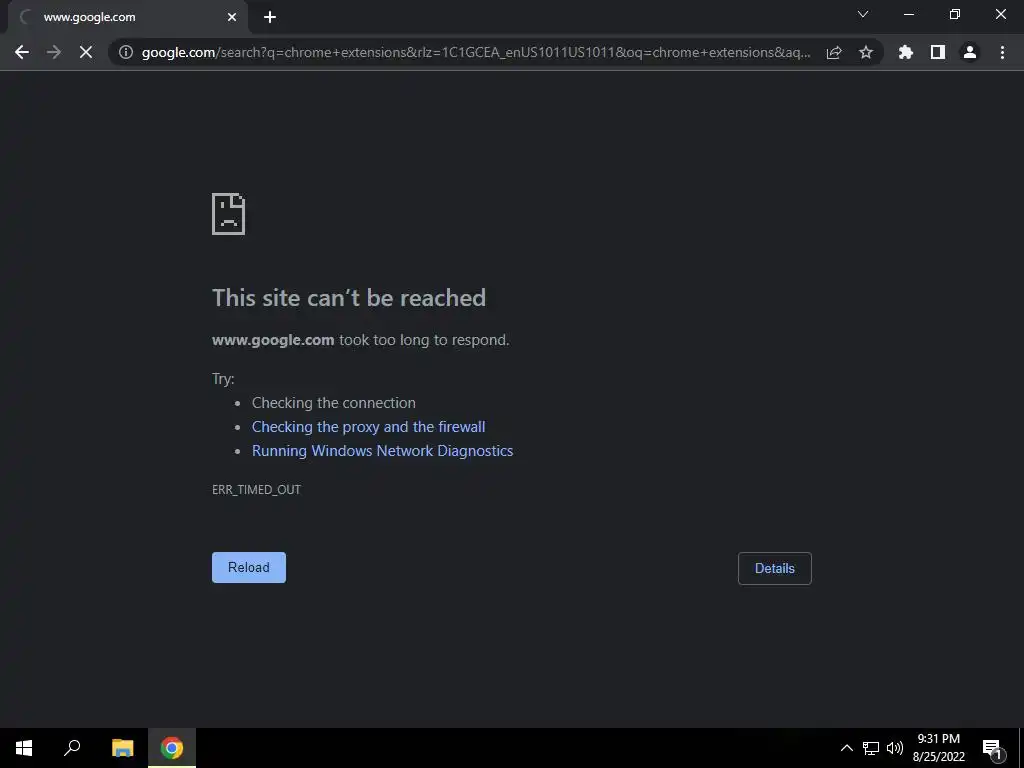Open Windows taskbar search
Screen dimensions: 1024x768
pos(72,748)
